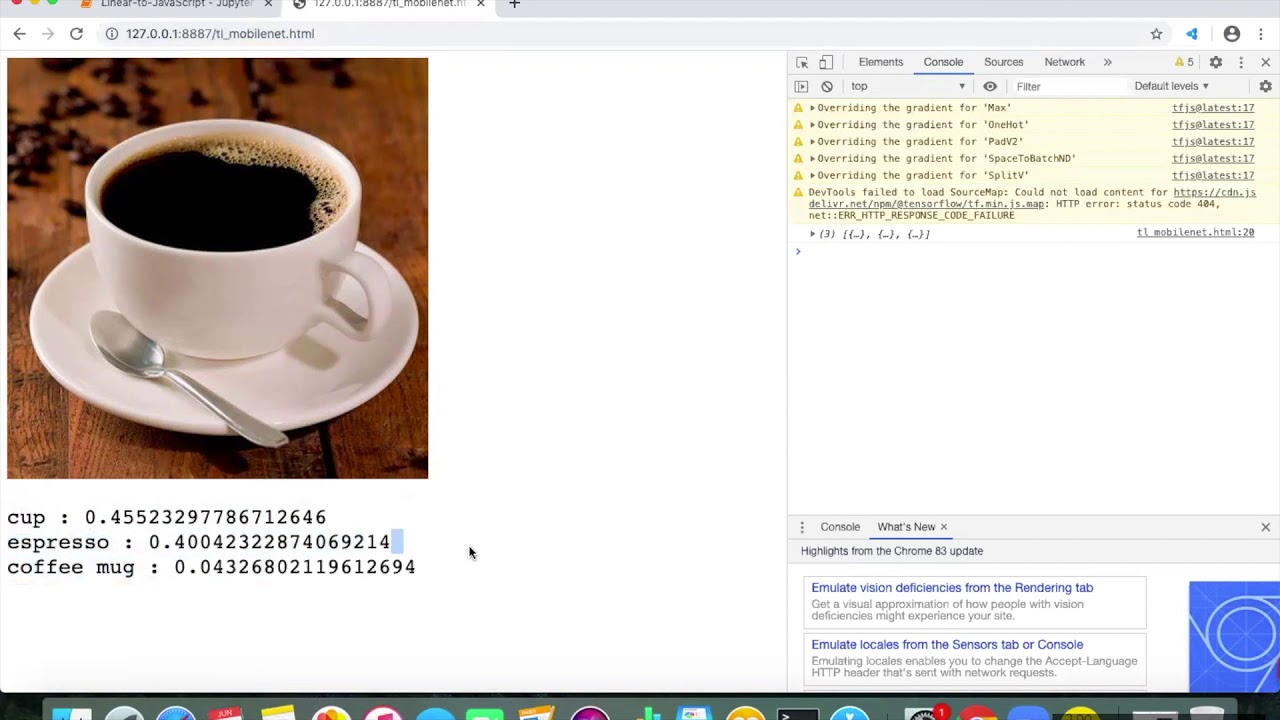Viewport: 1280px width, 720px height.
Task: Switch to the Network tab
Action: point(1064,62)
